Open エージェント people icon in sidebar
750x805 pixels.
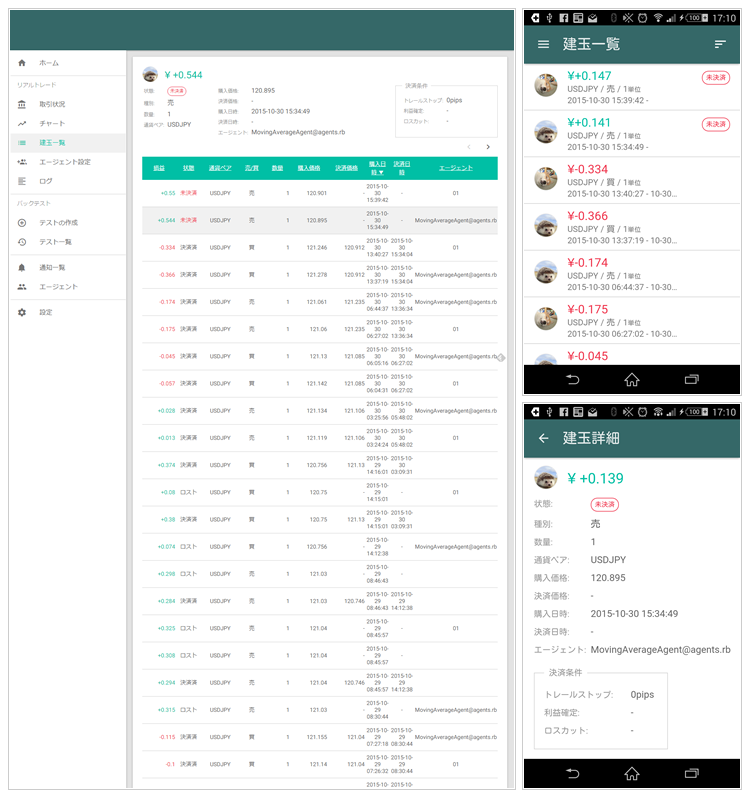click(x=22, y=287)
